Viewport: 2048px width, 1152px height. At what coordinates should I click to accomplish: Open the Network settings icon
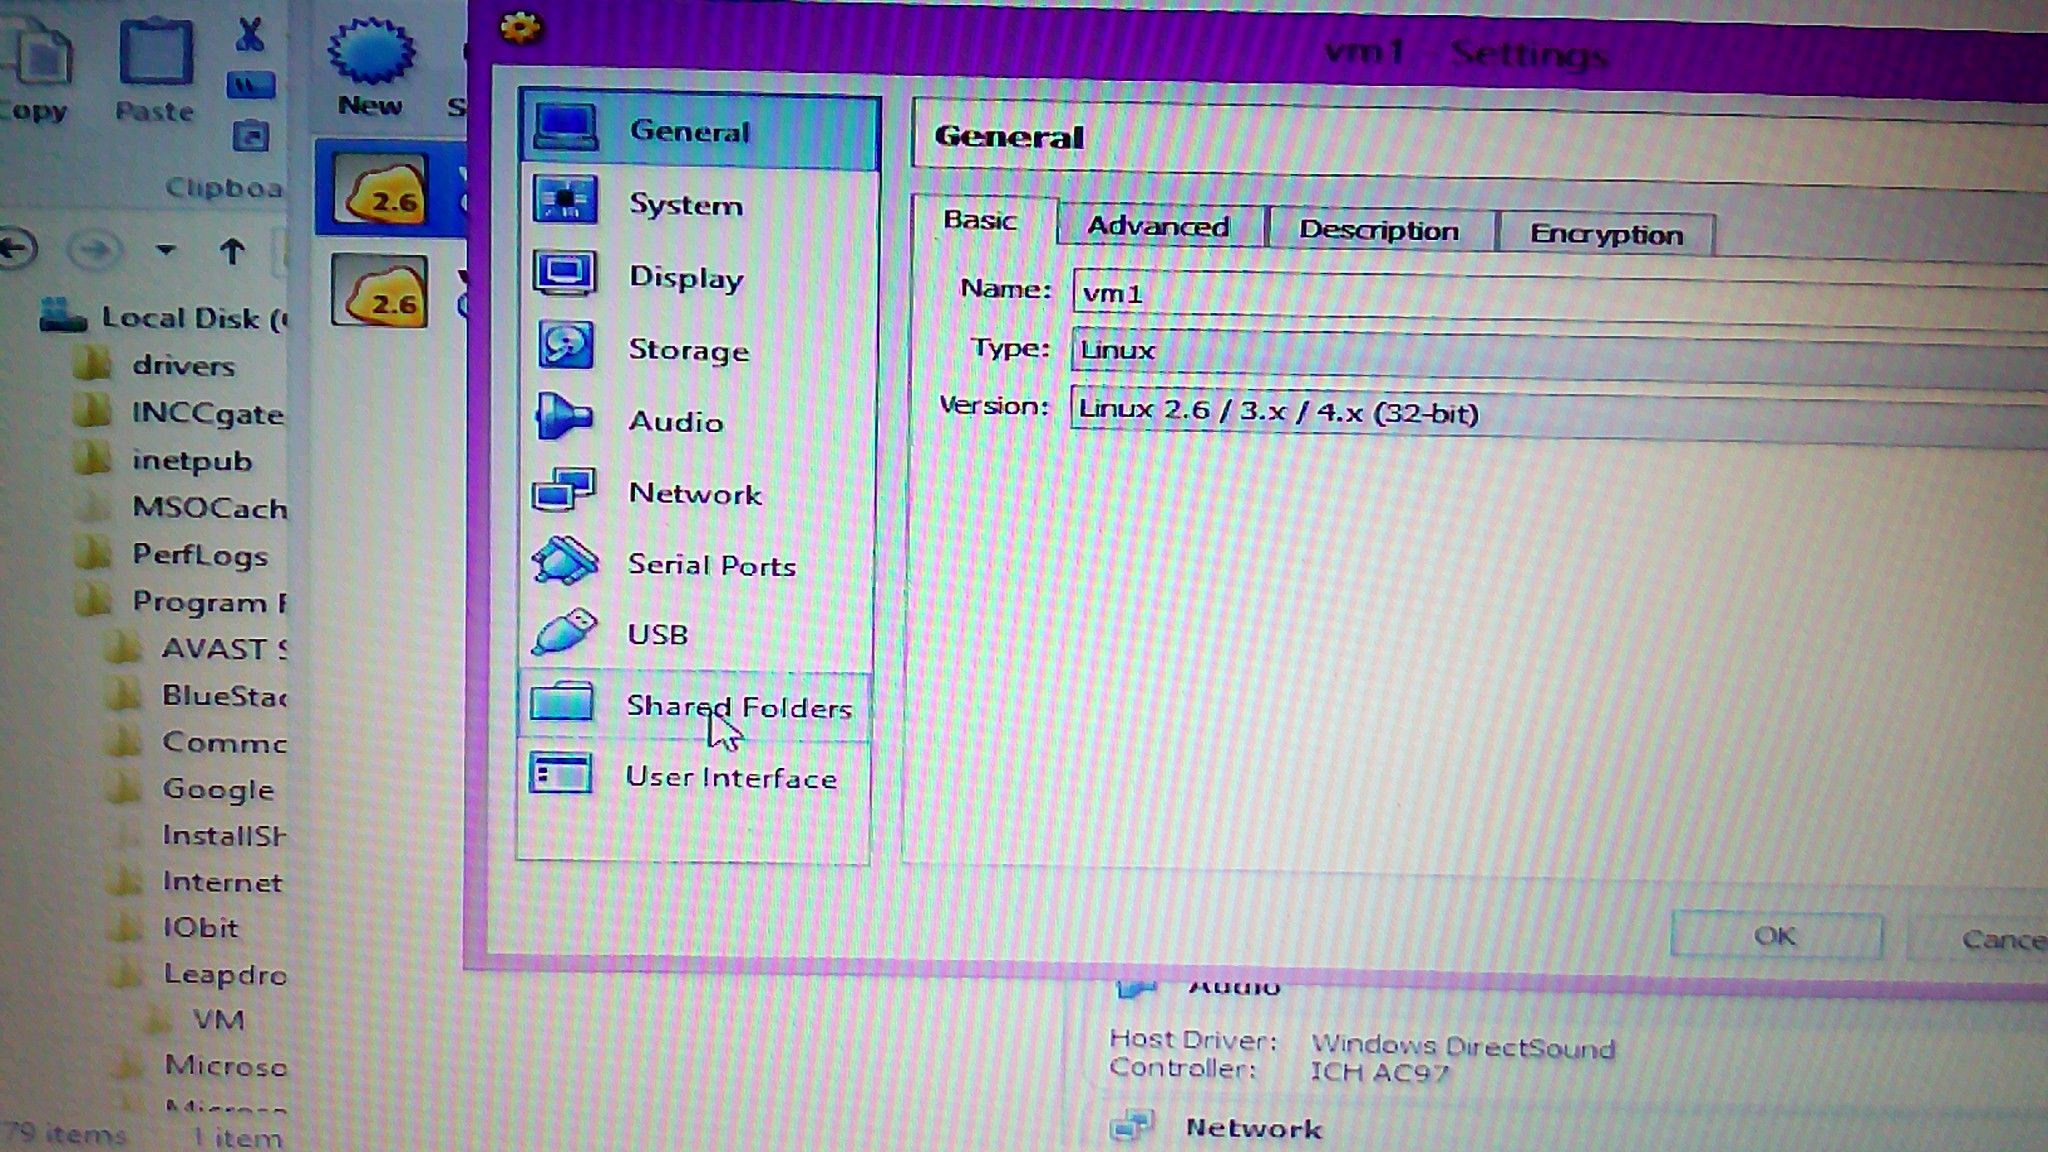pos(563,490)
